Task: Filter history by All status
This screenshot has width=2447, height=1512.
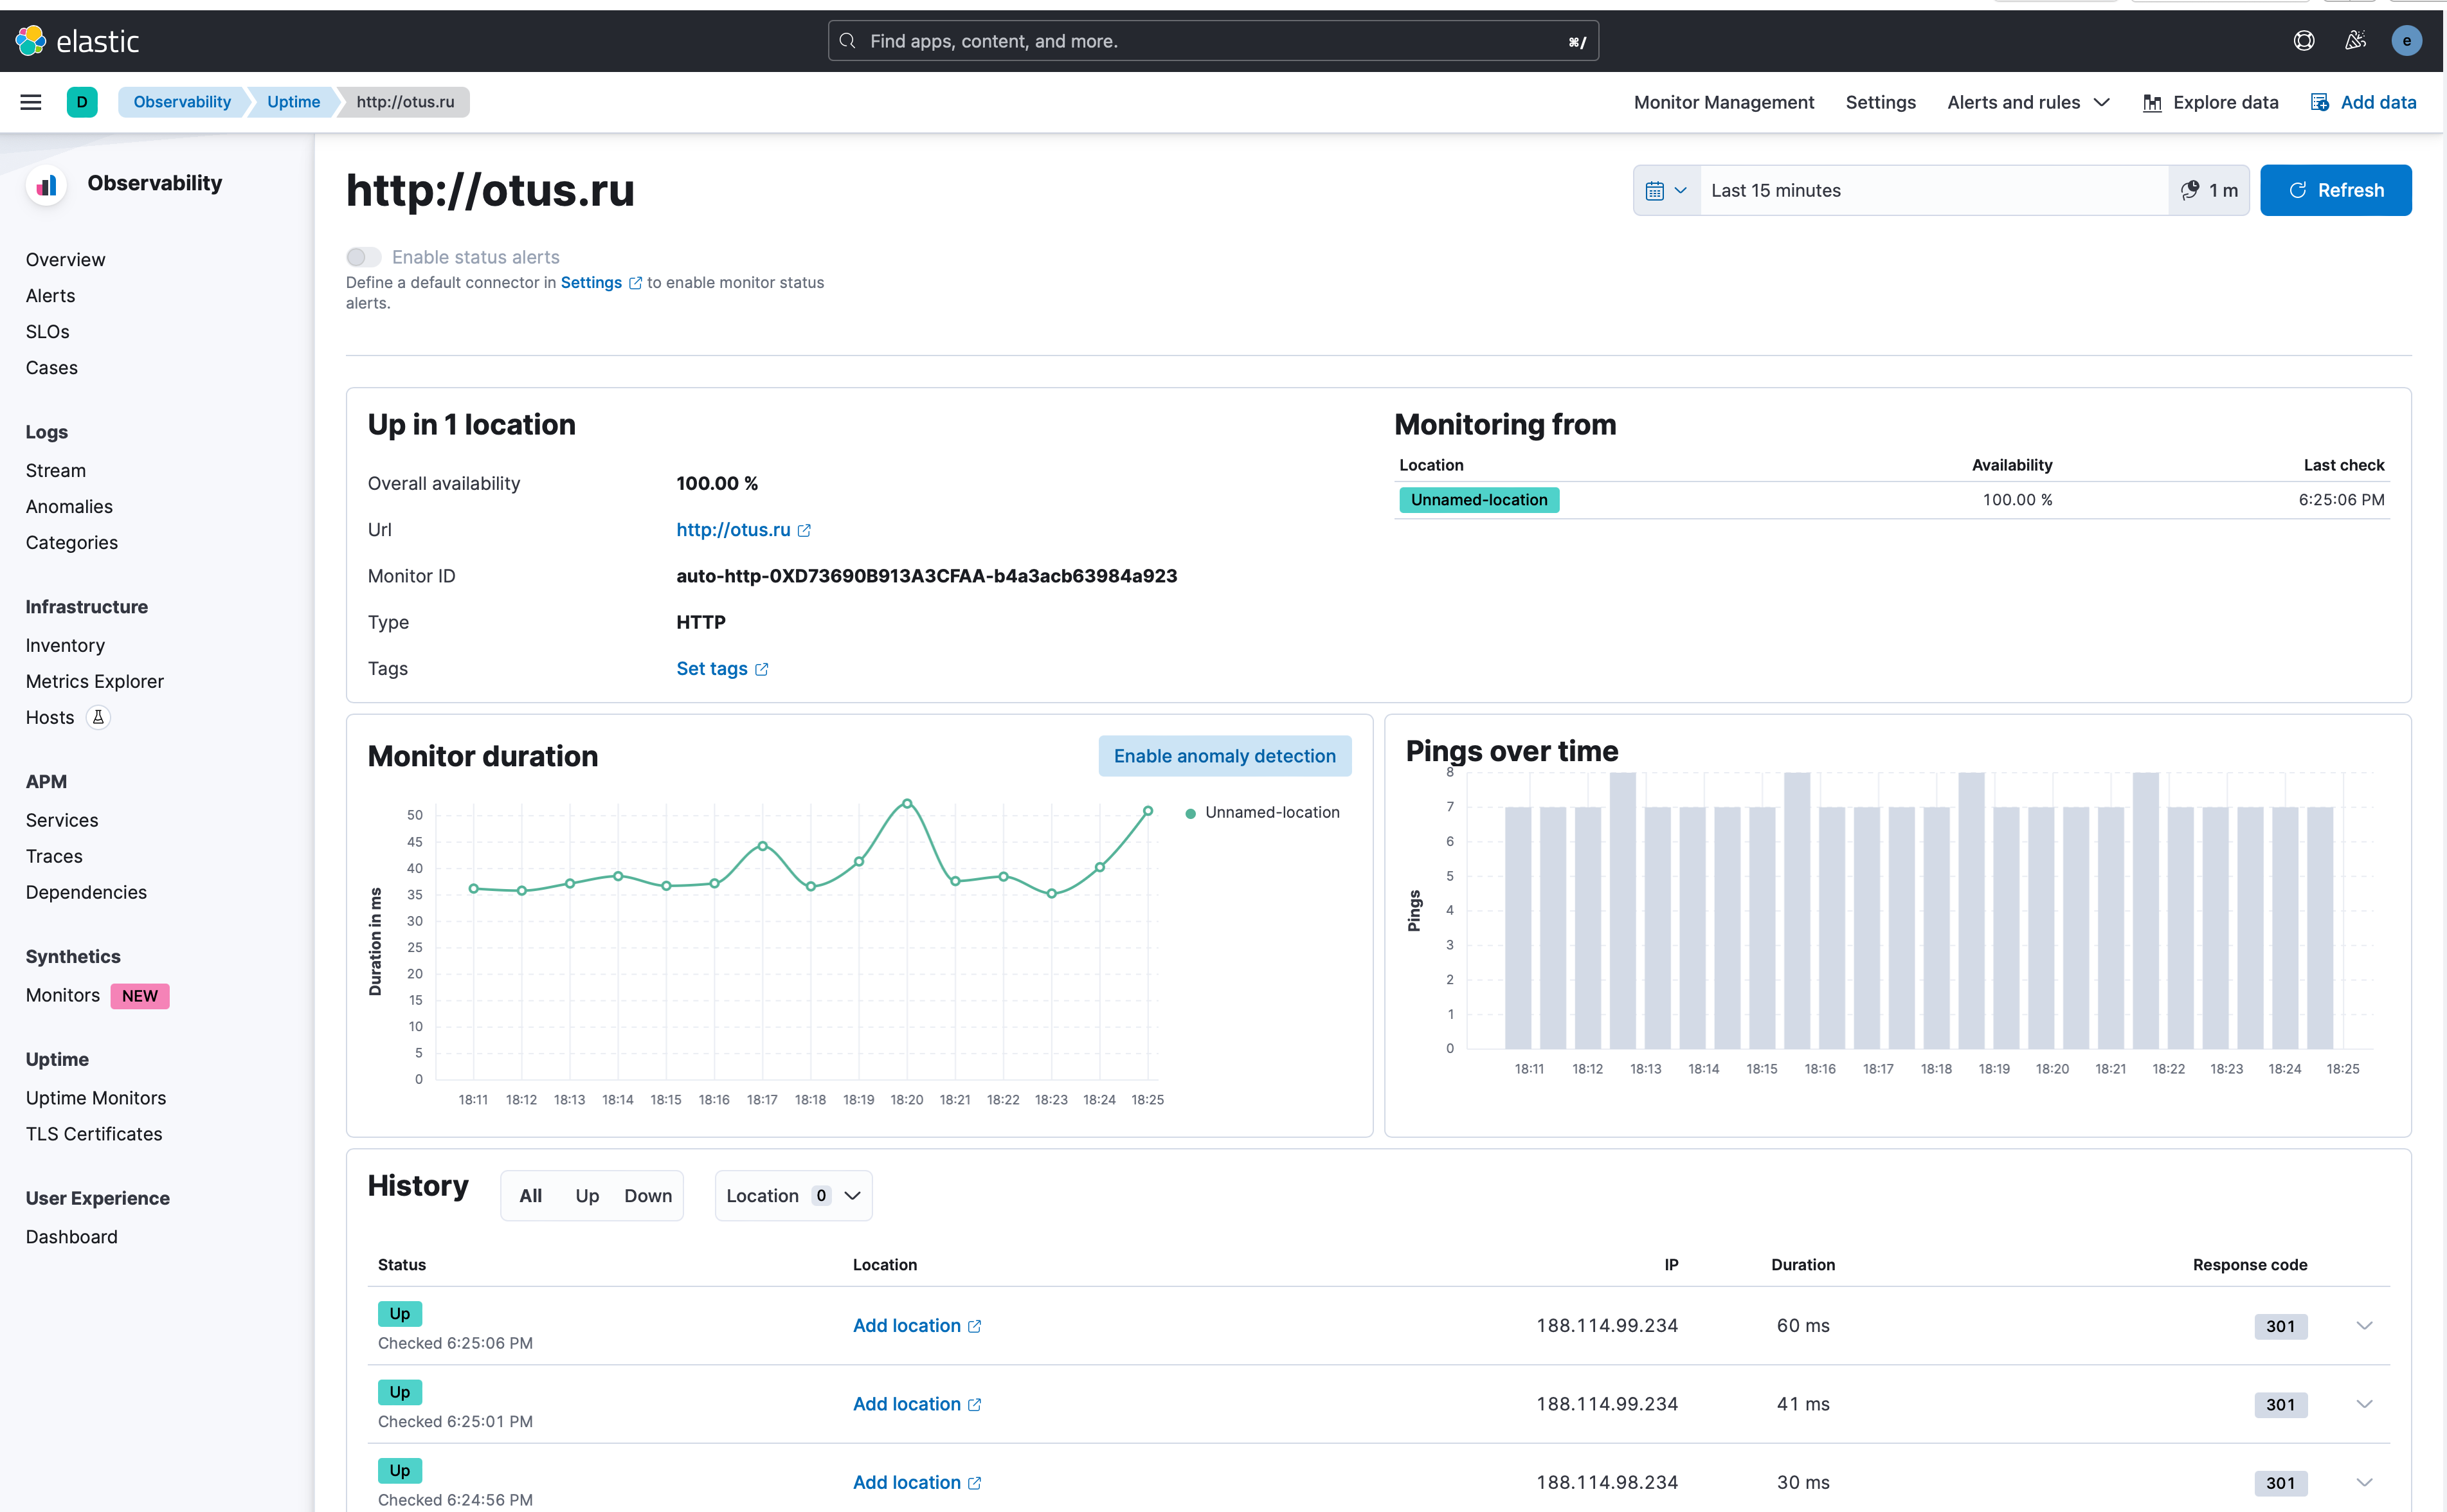Action: click(x=530, y=1196)
